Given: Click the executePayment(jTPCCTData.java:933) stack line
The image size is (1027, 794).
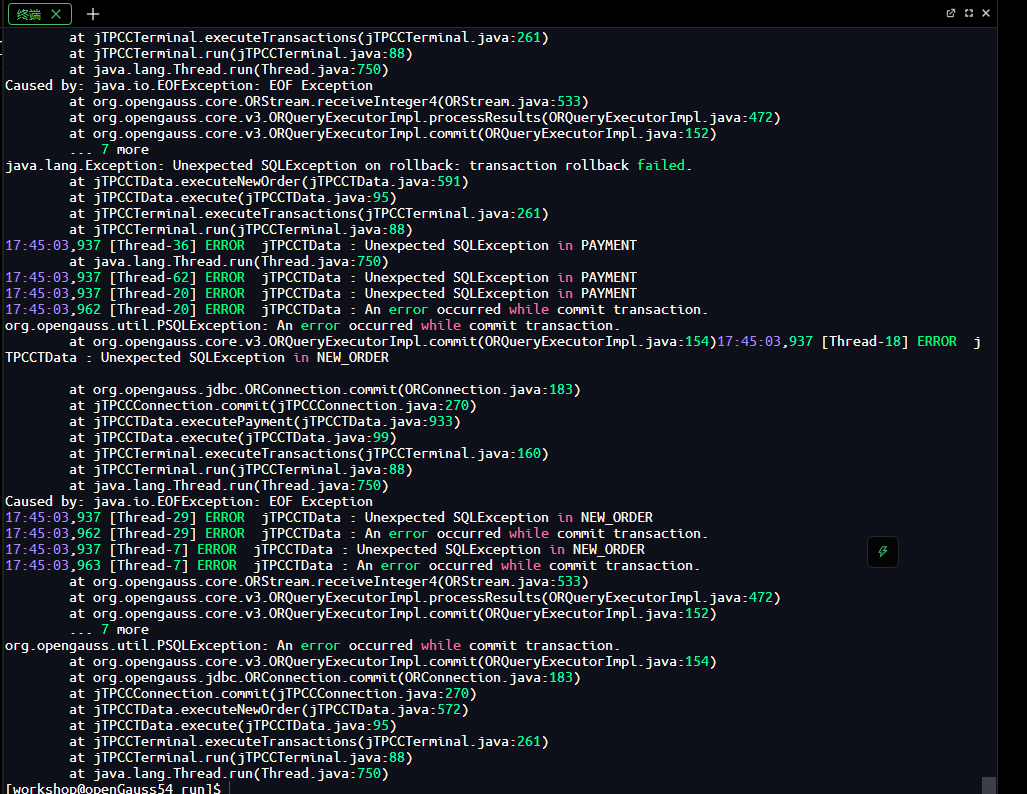Looking at the screenshot, I should (x=265, y=422).
